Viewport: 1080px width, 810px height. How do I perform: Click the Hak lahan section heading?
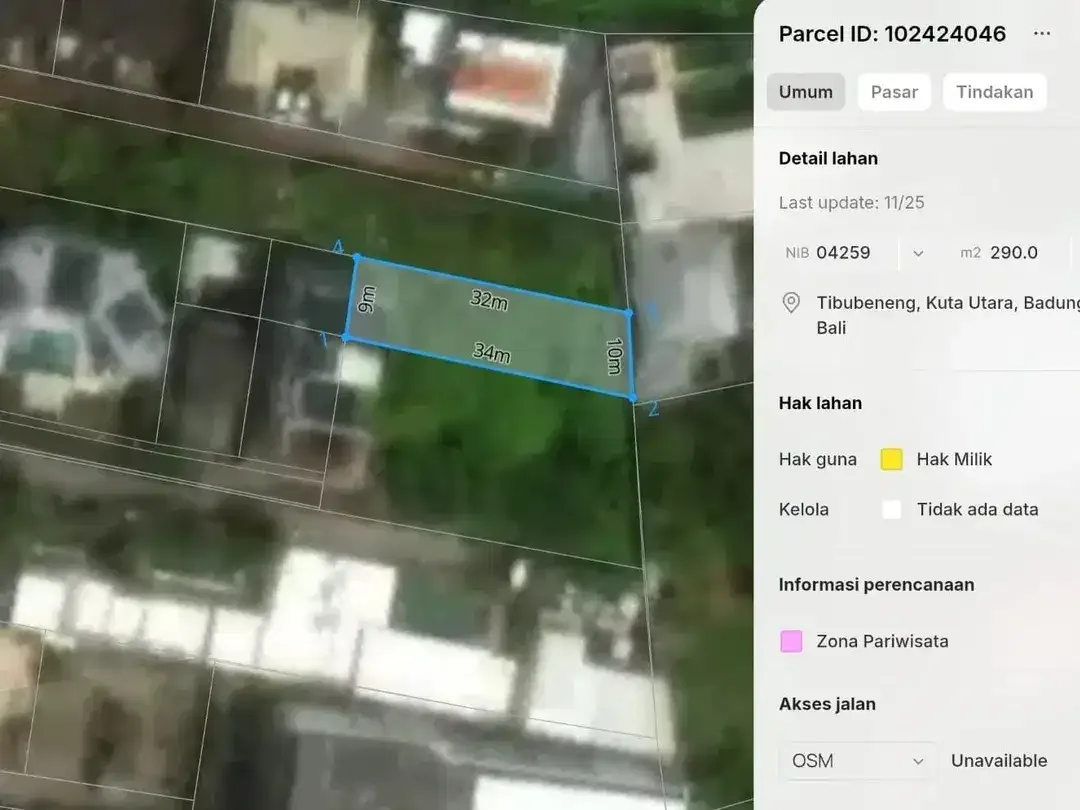(x=820, y=403)
